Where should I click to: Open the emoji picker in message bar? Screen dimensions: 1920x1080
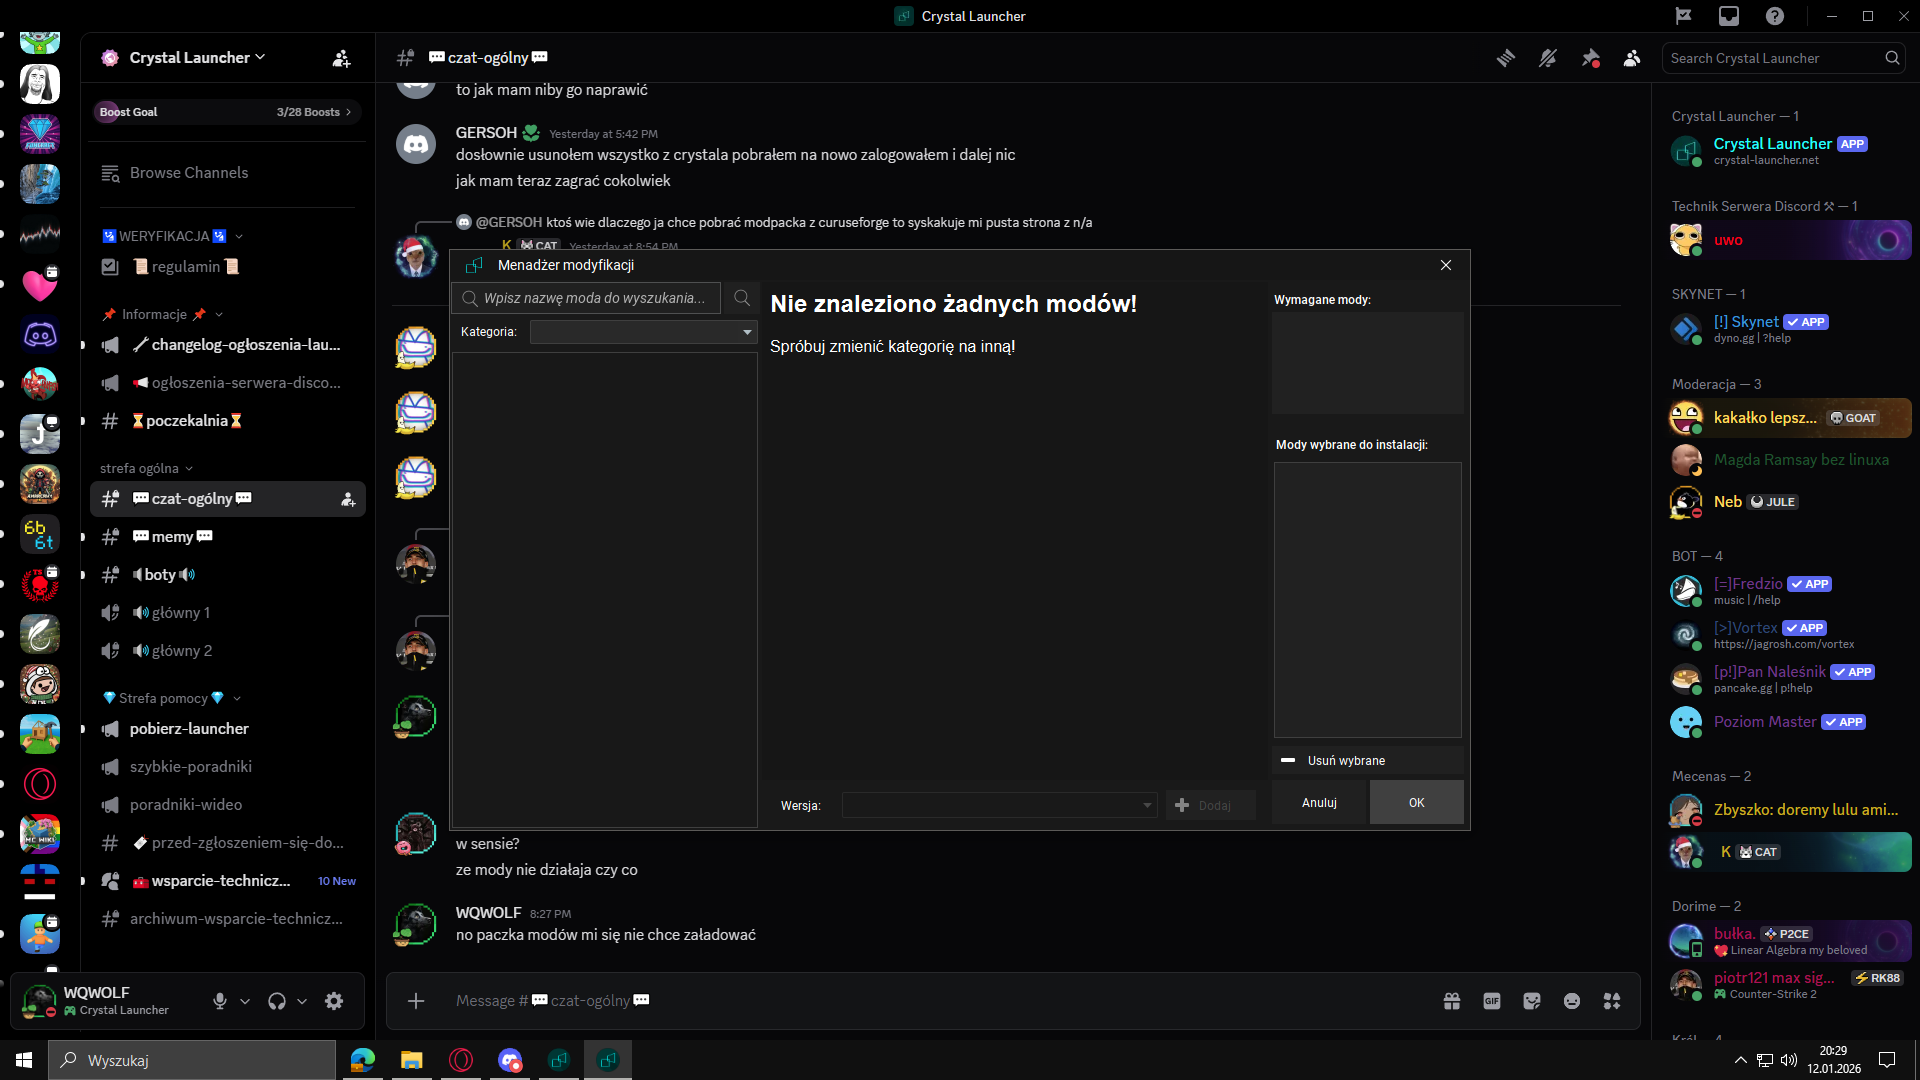1572,1001
